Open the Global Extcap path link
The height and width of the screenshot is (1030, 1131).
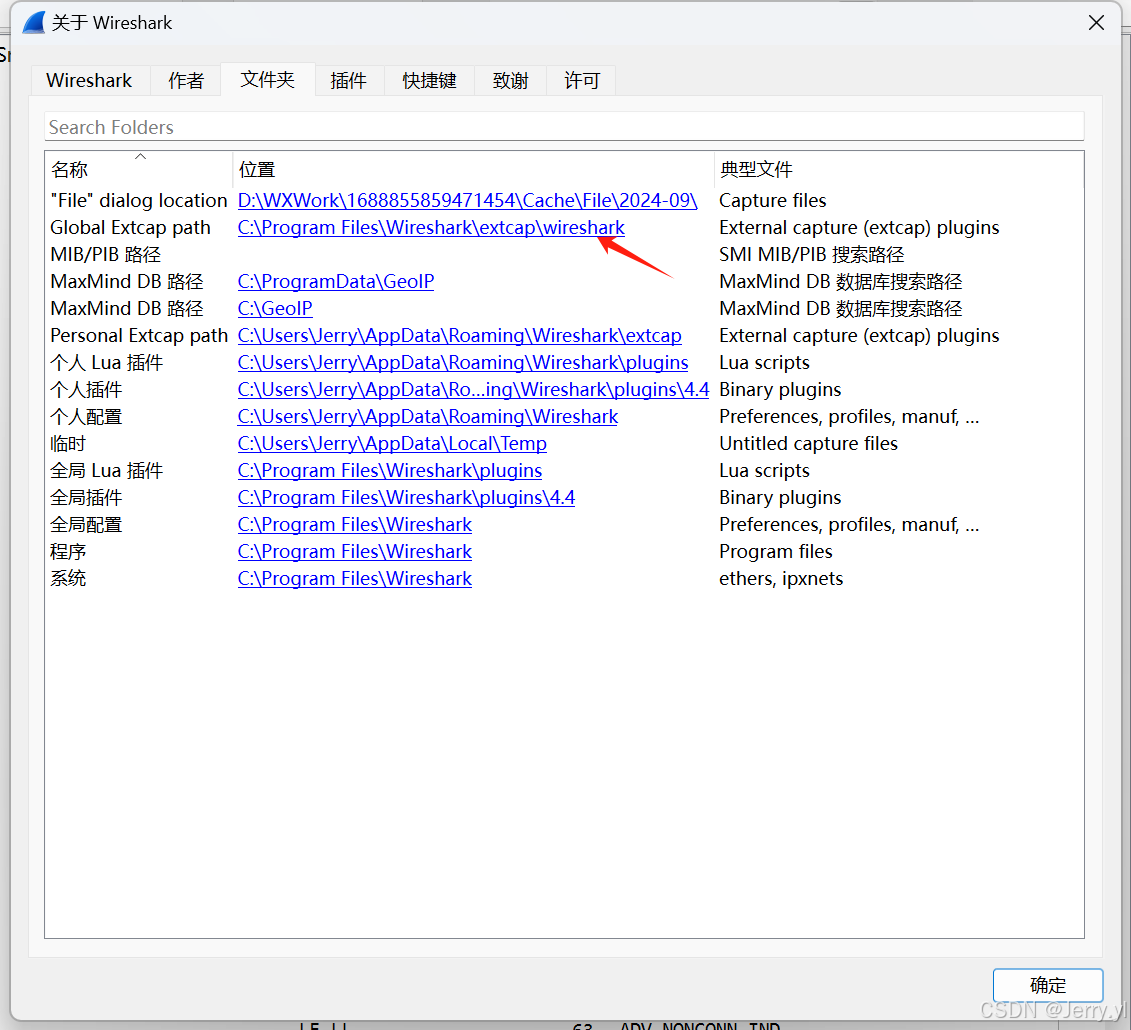431,228
